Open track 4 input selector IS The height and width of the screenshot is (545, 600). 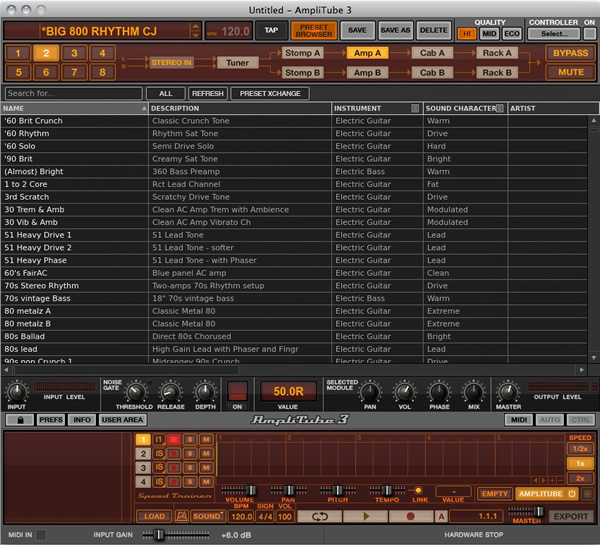(158, 481)
